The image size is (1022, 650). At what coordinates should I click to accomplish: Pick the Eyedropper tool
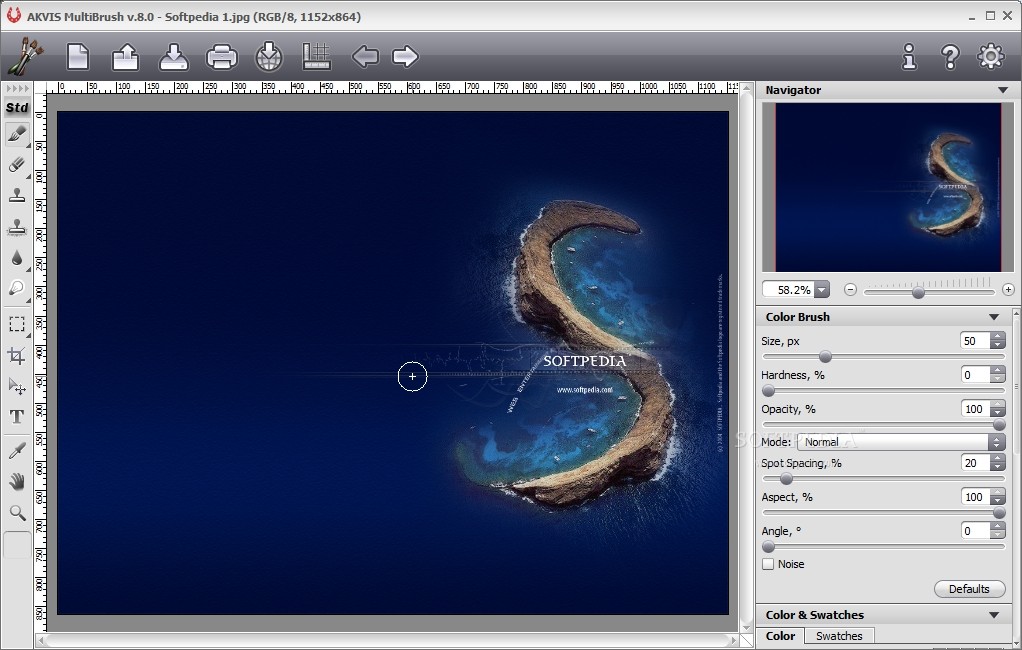coord(17,451)
